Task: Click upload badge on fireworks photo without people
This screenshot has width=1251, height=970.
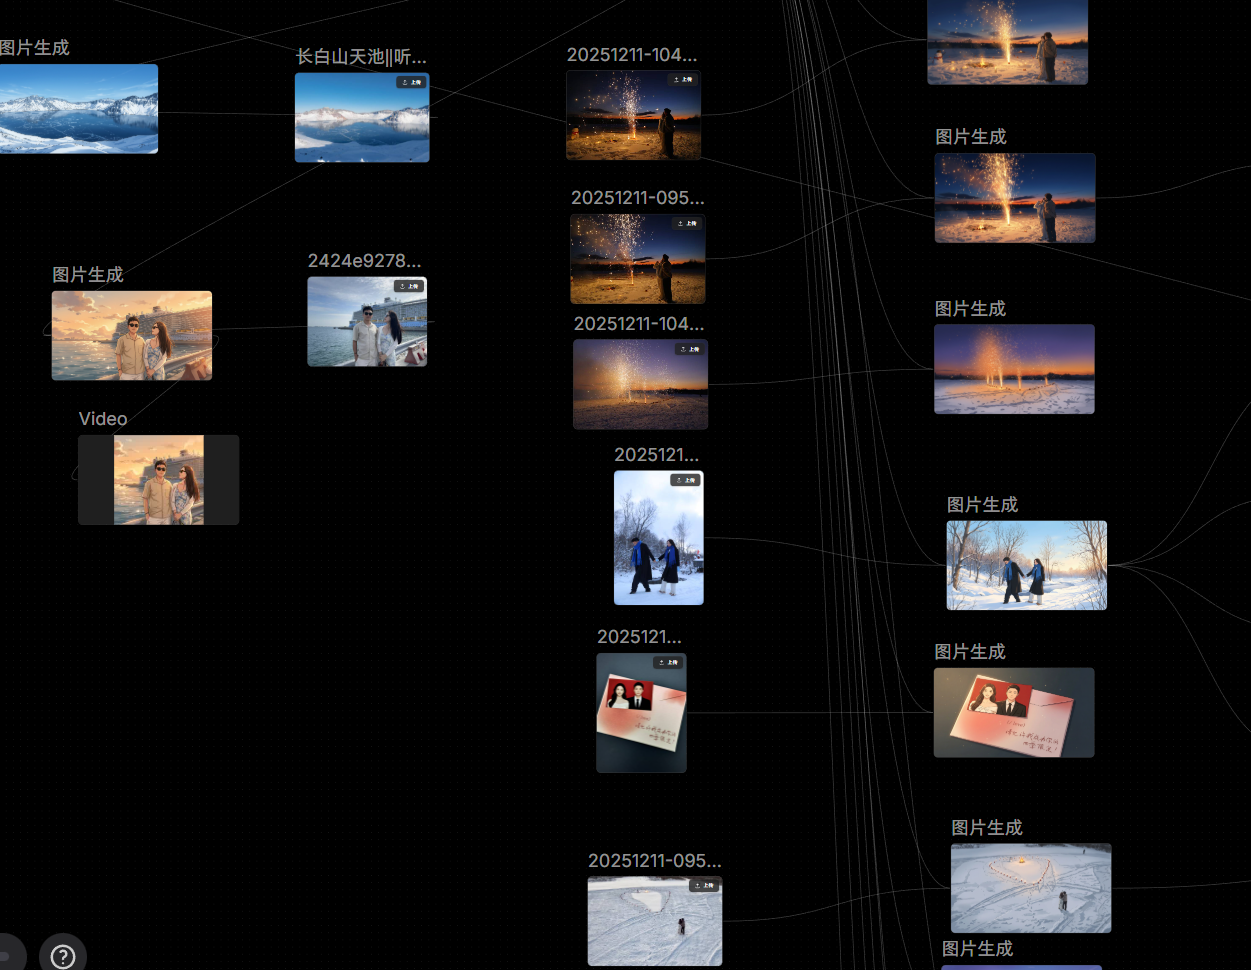Action: tap(689, 349)
